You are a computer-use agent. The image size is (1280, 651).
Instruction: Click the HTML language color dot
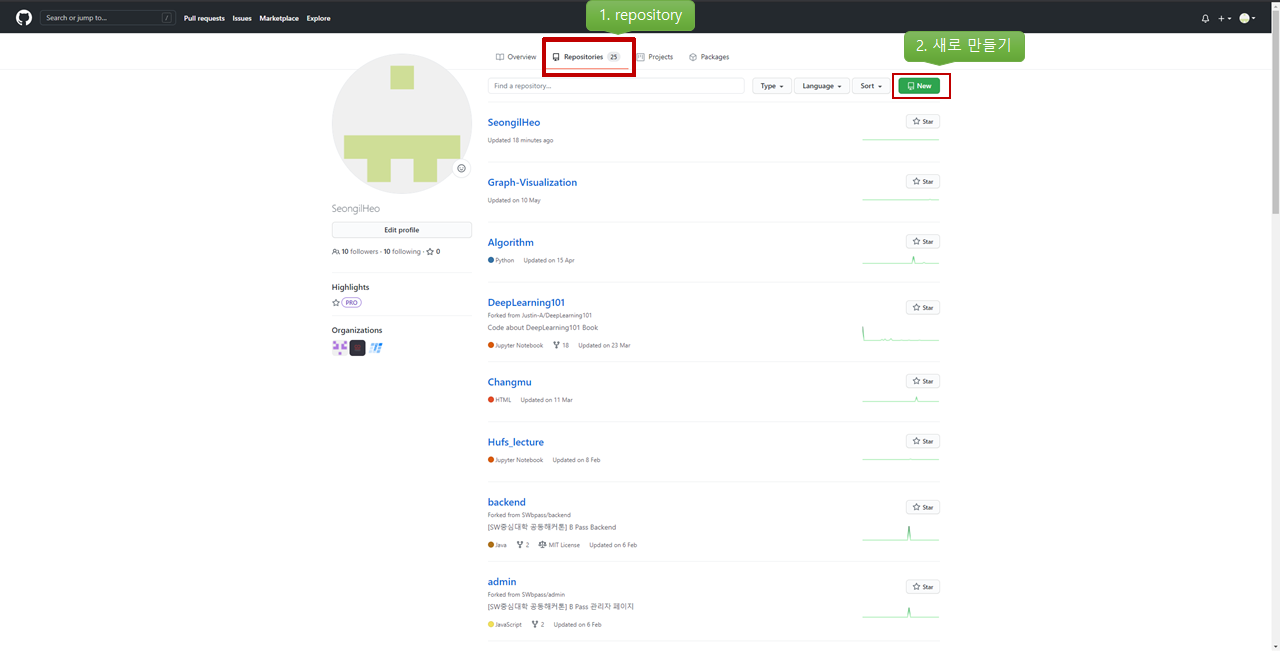[x=491, y=400]
